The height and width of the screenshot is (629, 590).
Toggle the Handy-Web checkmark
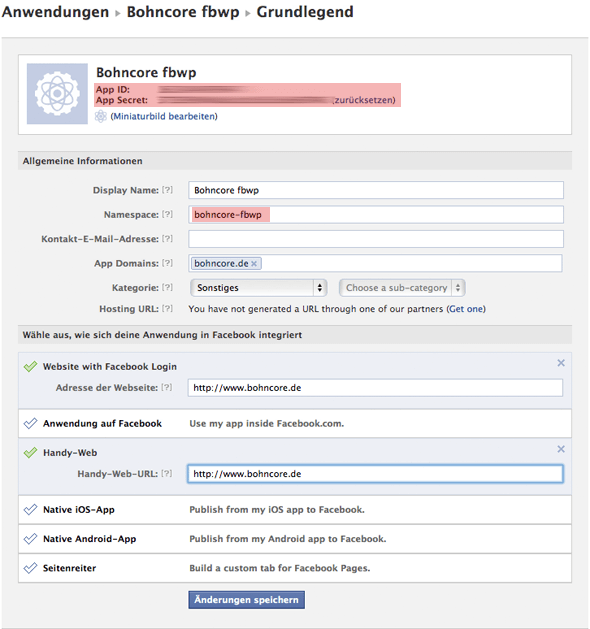30,452
